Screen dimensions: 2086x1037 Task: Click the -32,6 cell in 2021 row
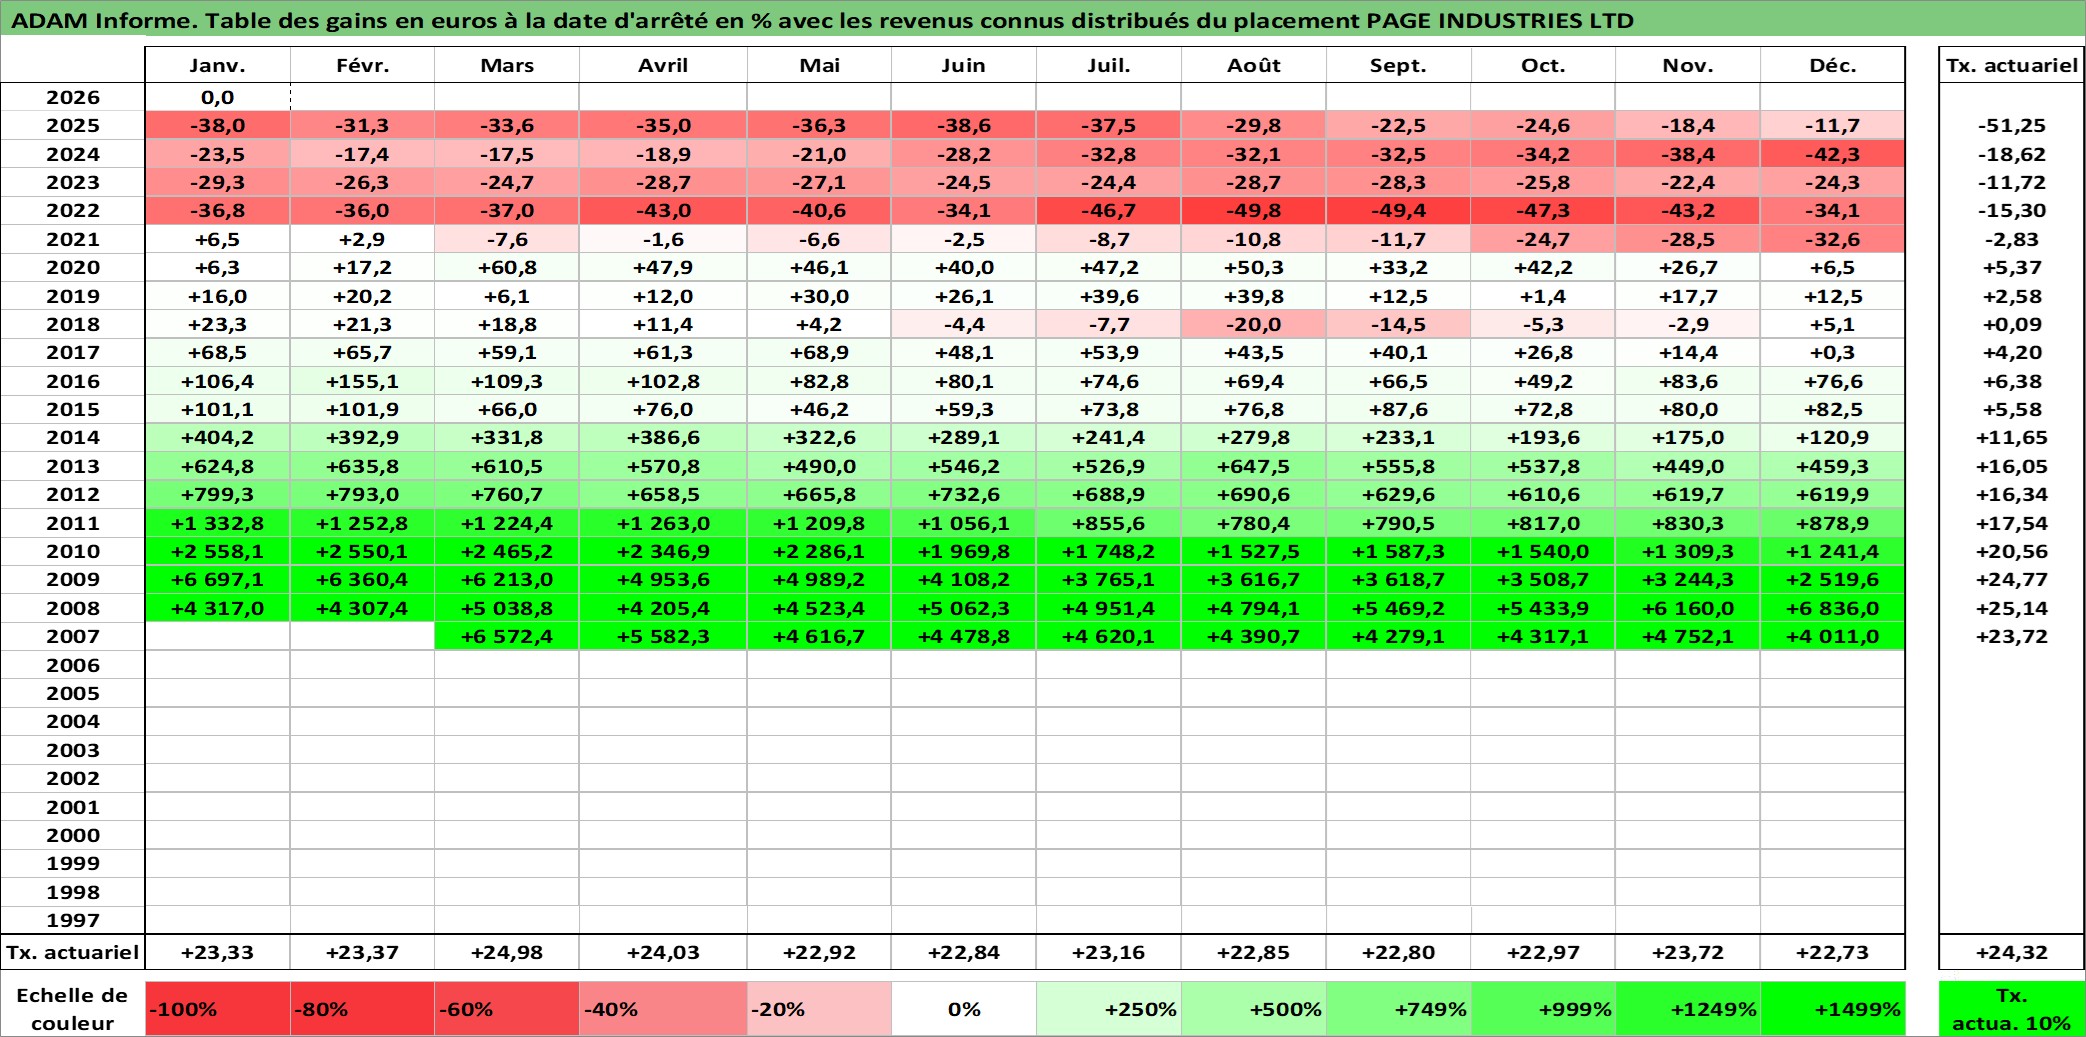pos(1833,239)
